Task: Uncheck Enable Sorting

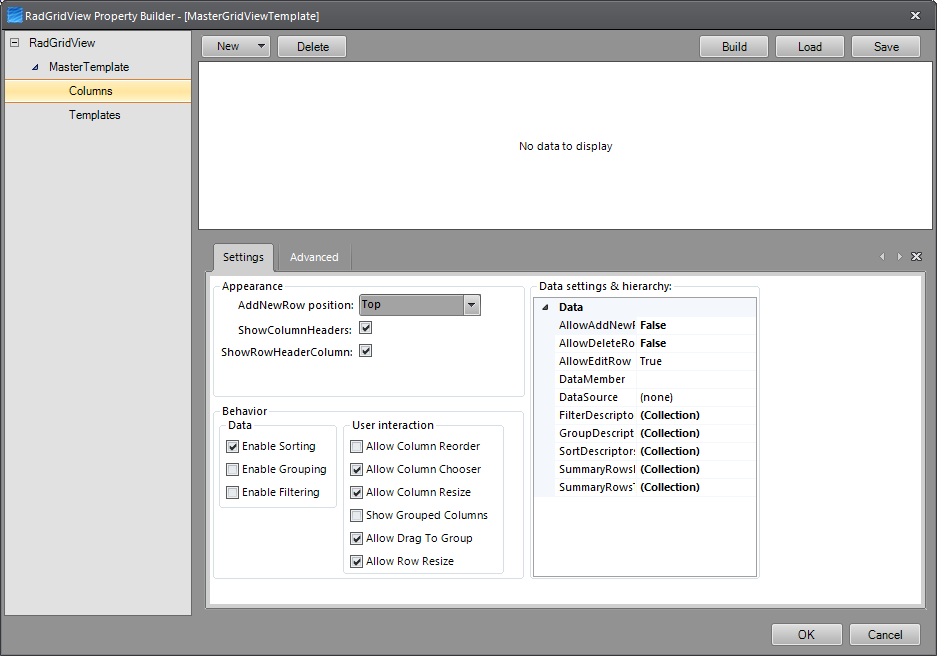Action: click(232, 447)
